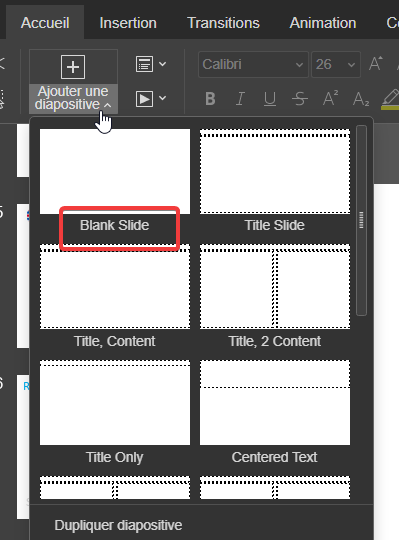
Task: Open the Animation tab
Action: click(323, 23)
